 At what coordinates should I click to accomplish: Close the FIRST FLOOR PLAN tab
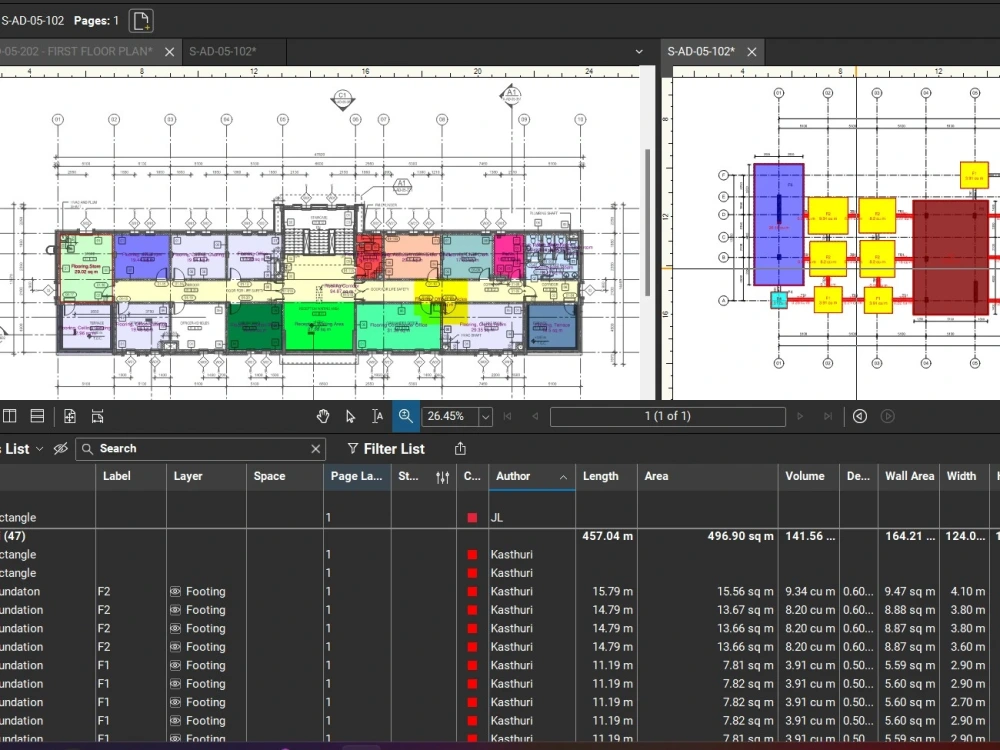[x=170, y=52]
